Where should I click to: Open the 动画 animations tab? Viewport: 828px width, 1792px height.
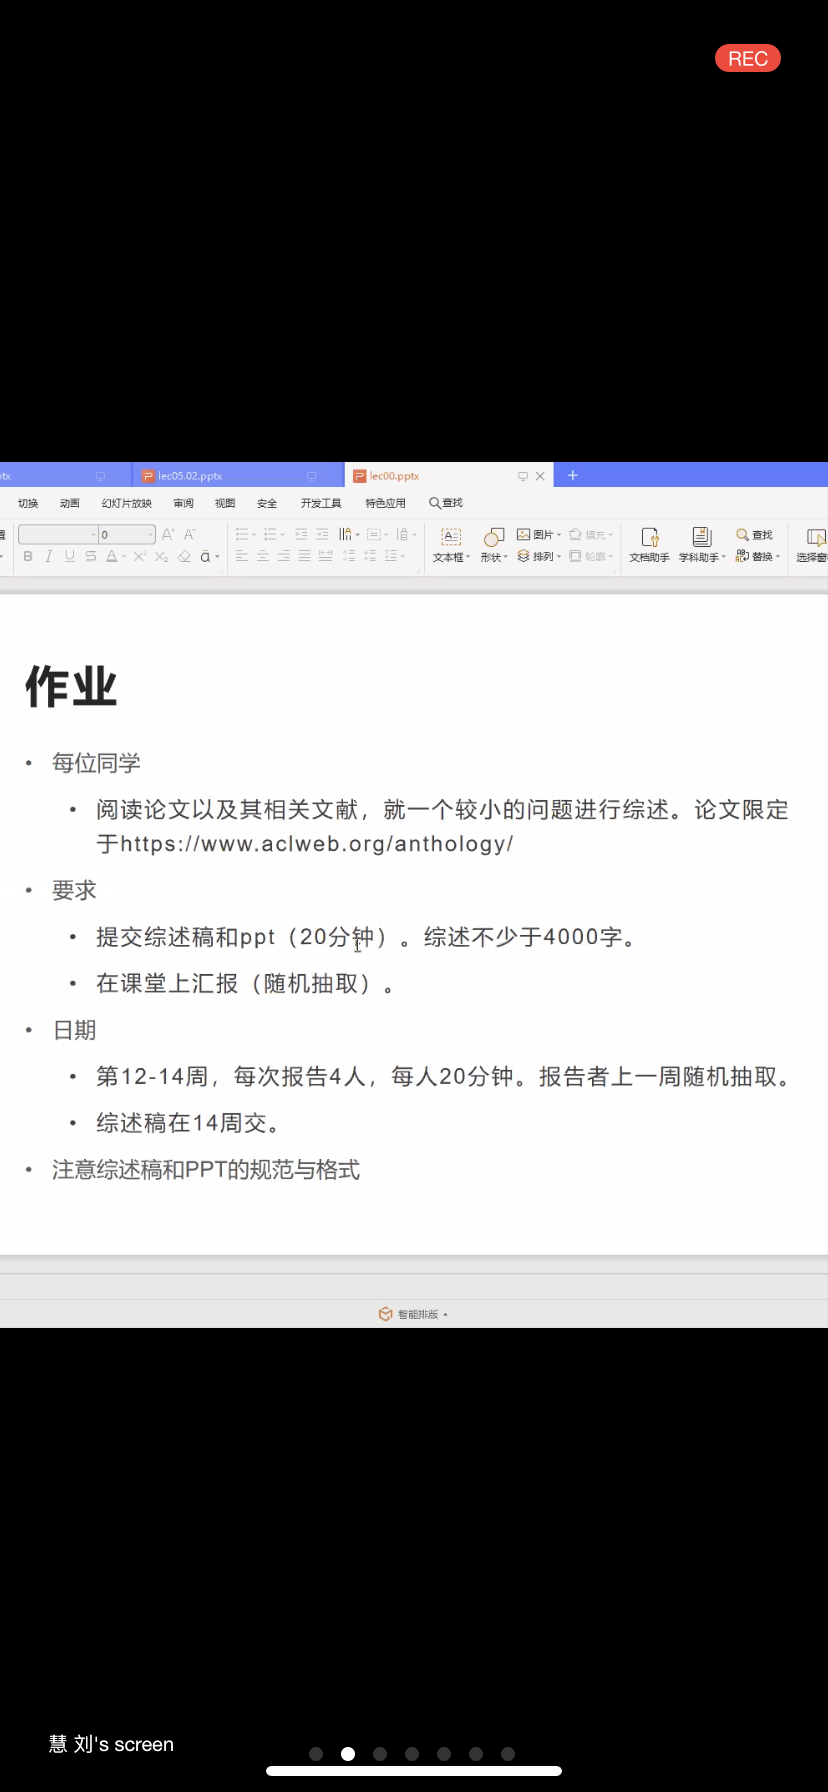pyautogui.click(x=70, y=503)
